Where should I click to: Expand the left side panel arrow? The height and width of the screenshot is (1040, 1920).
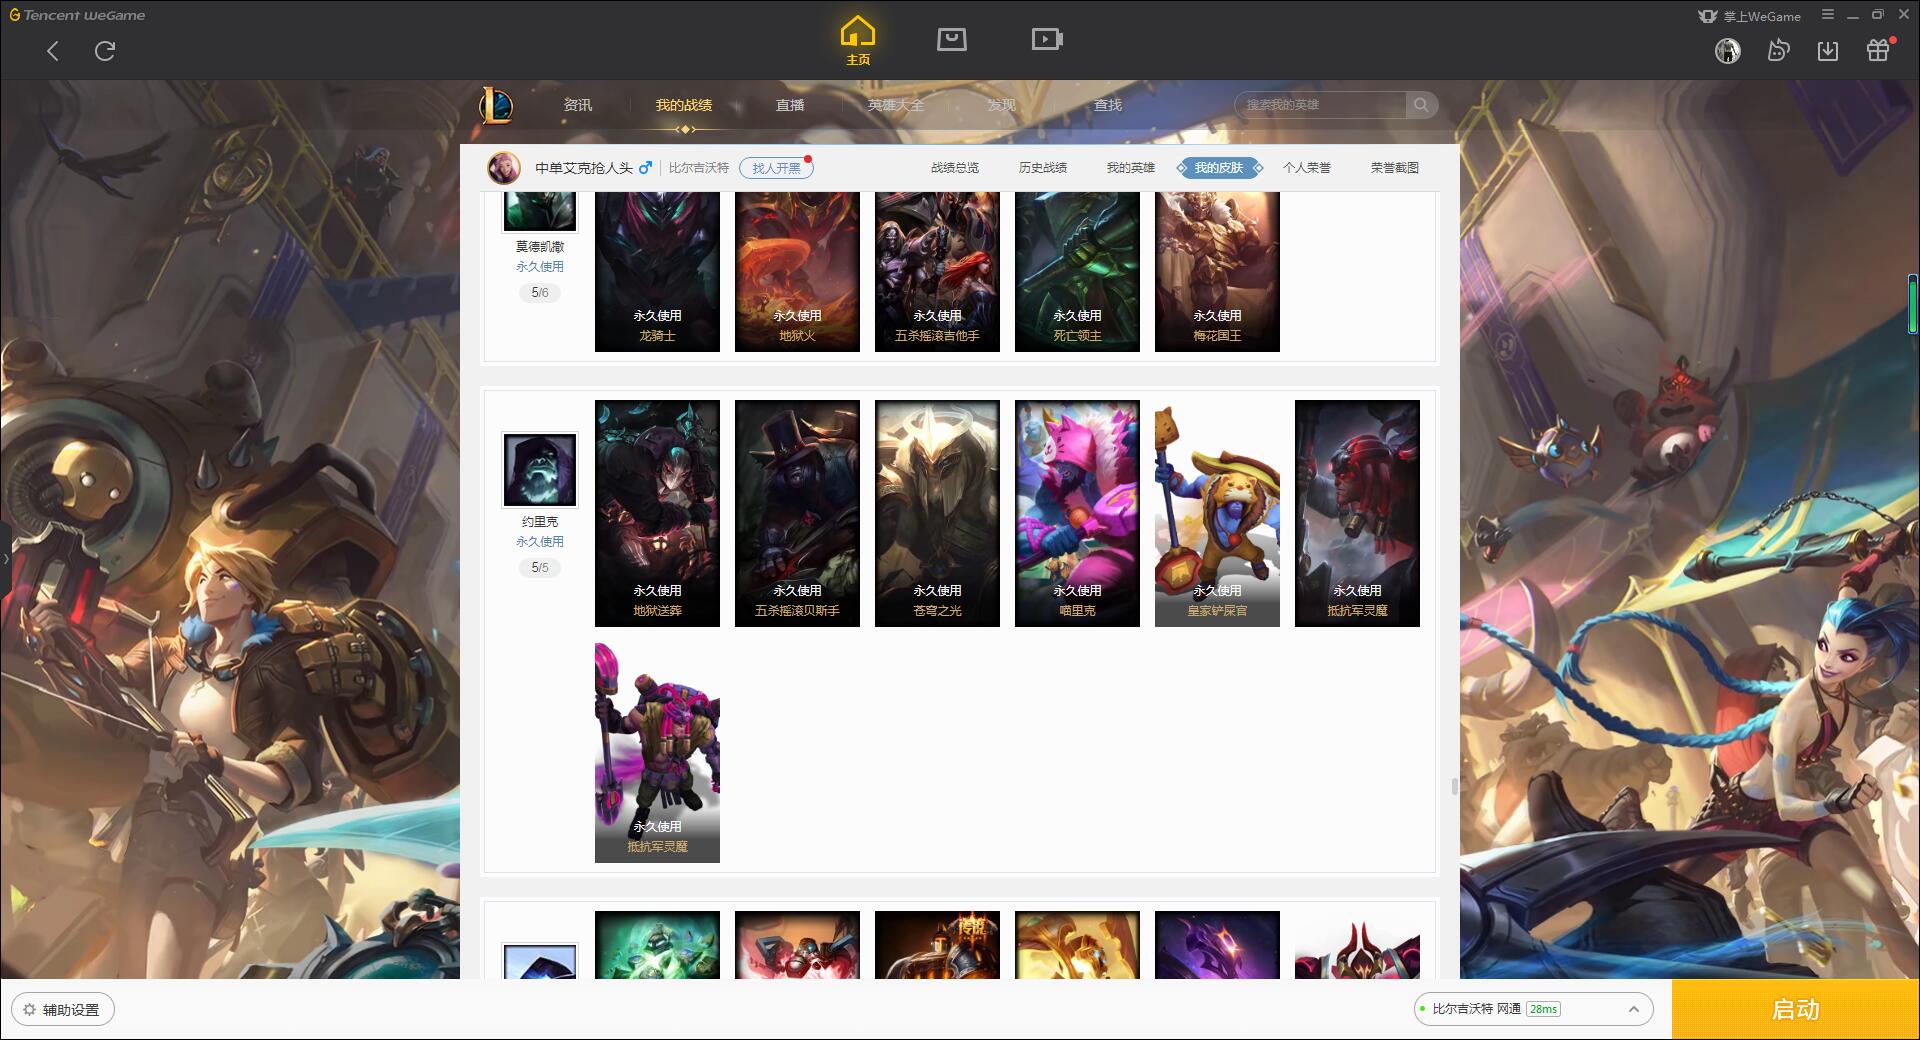point(5,558)
